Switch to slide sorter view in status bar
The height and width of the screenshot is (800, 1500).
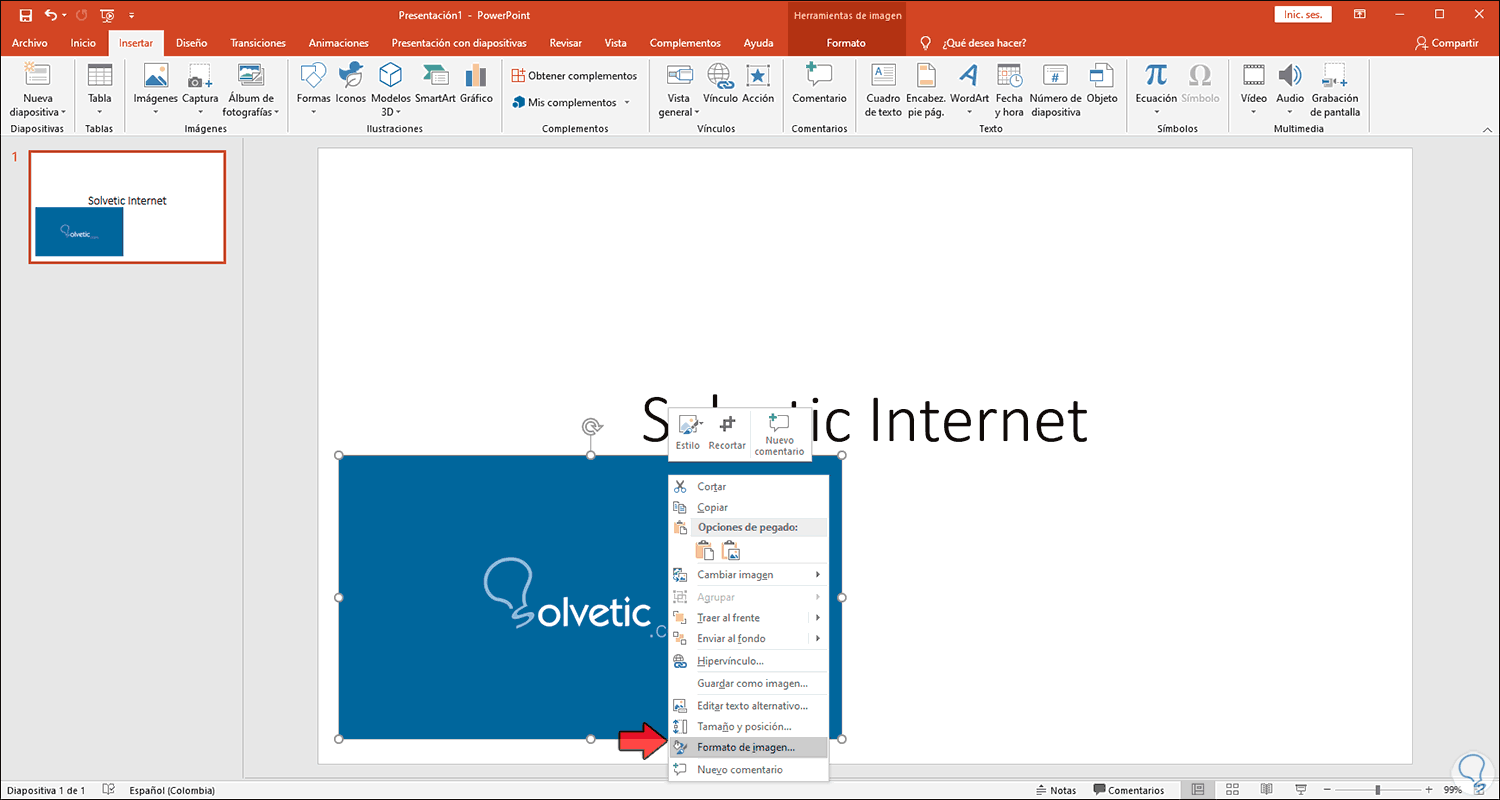pos(1232,790)
